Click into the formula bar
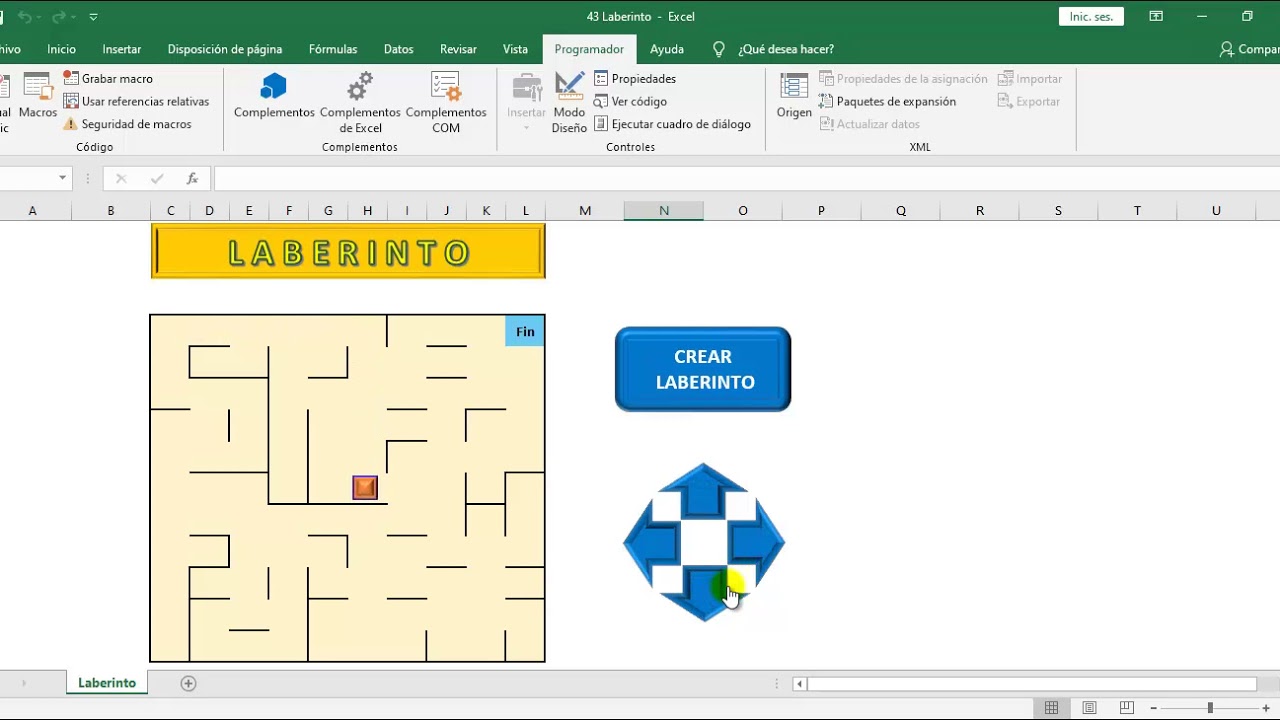Screen dimensions: 1280x720 (x=746, y=178)
